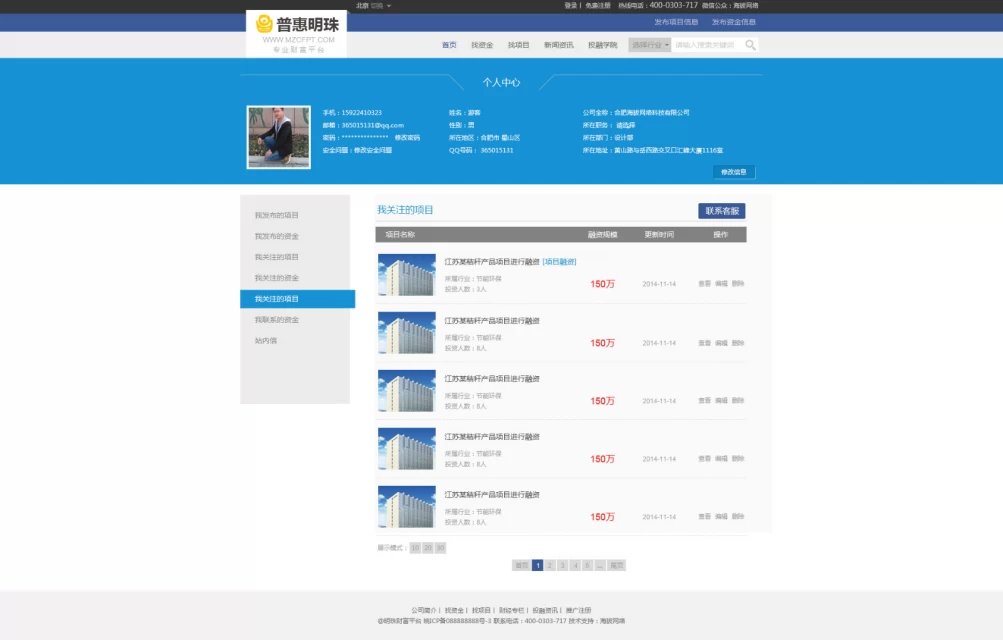Click the search magnifier icon
Image resolution: width=1003 pixels, height=640 pixels.
point(750,45)
